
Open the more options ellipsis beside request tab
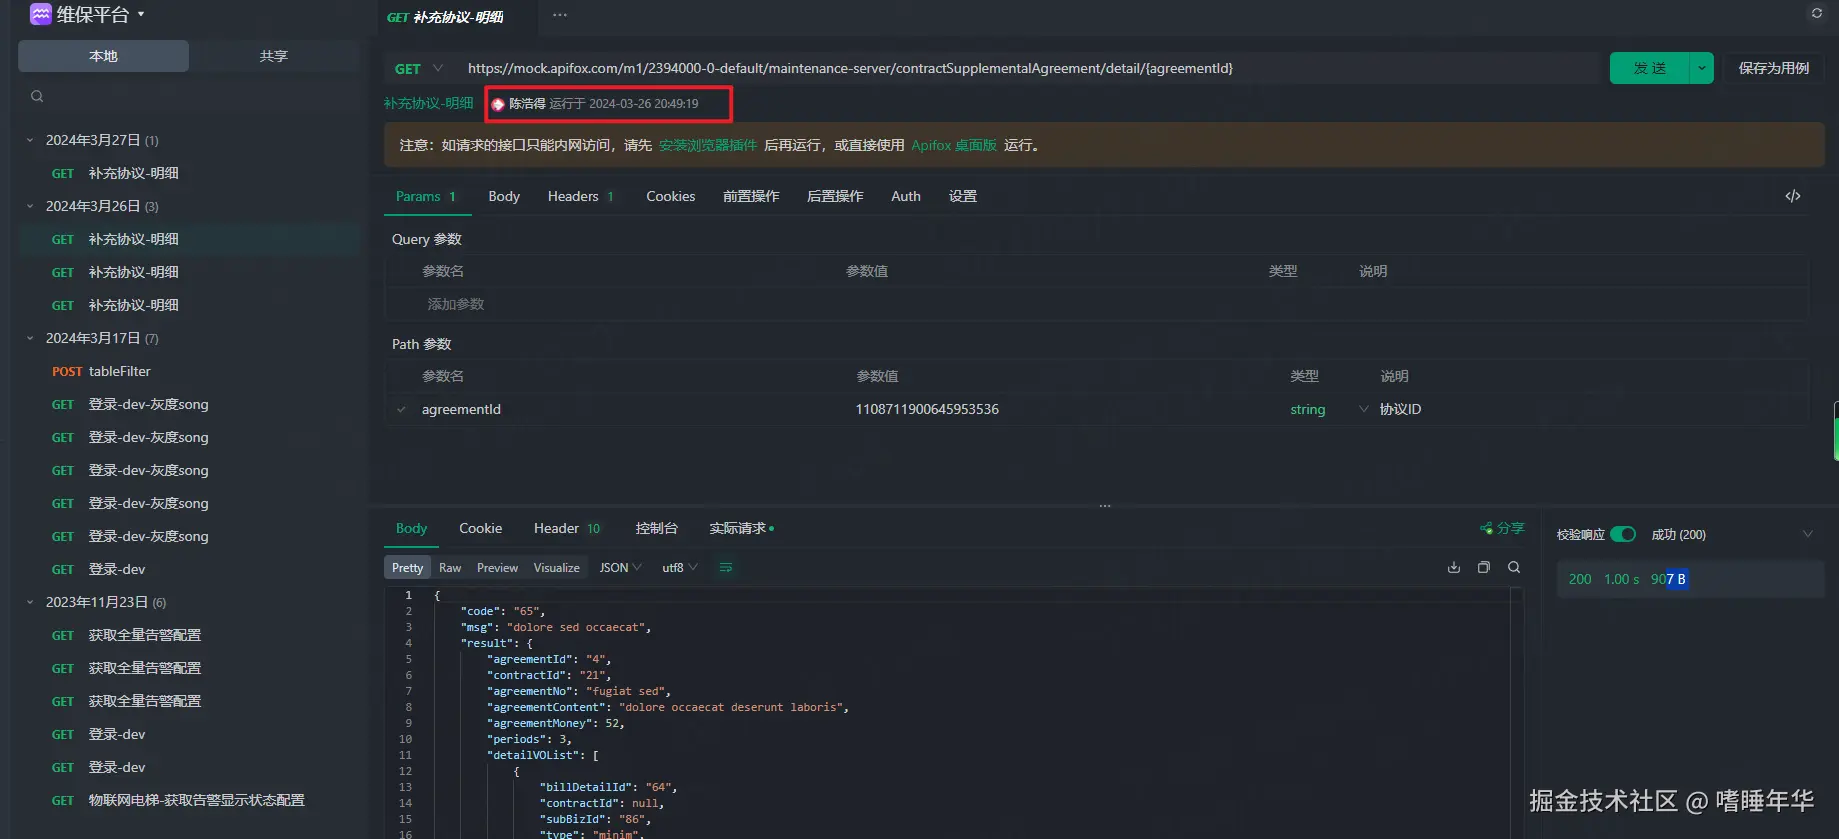click(560, 15)
